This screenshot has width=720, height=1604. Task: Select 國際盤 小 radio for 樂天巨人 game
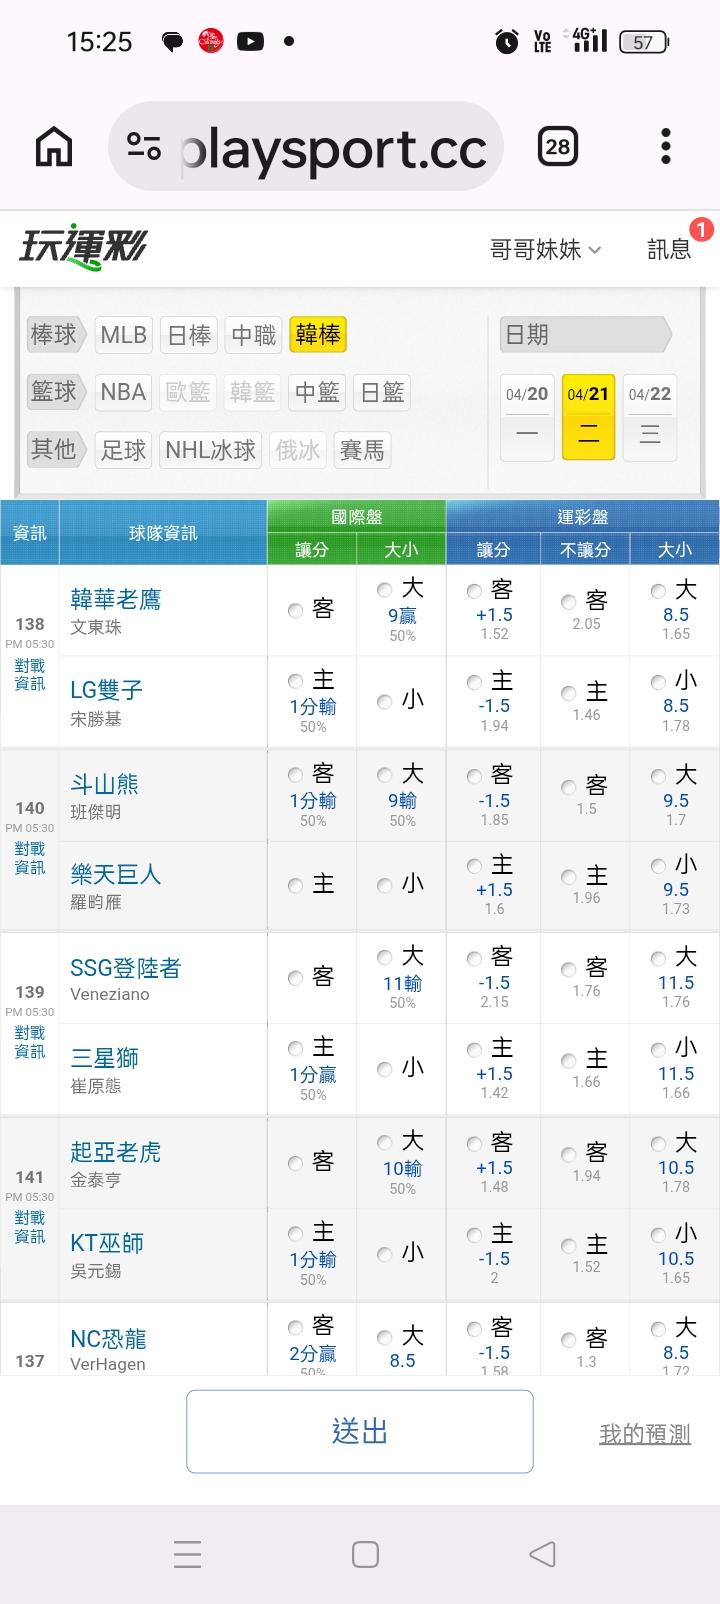tap(384, 885)
